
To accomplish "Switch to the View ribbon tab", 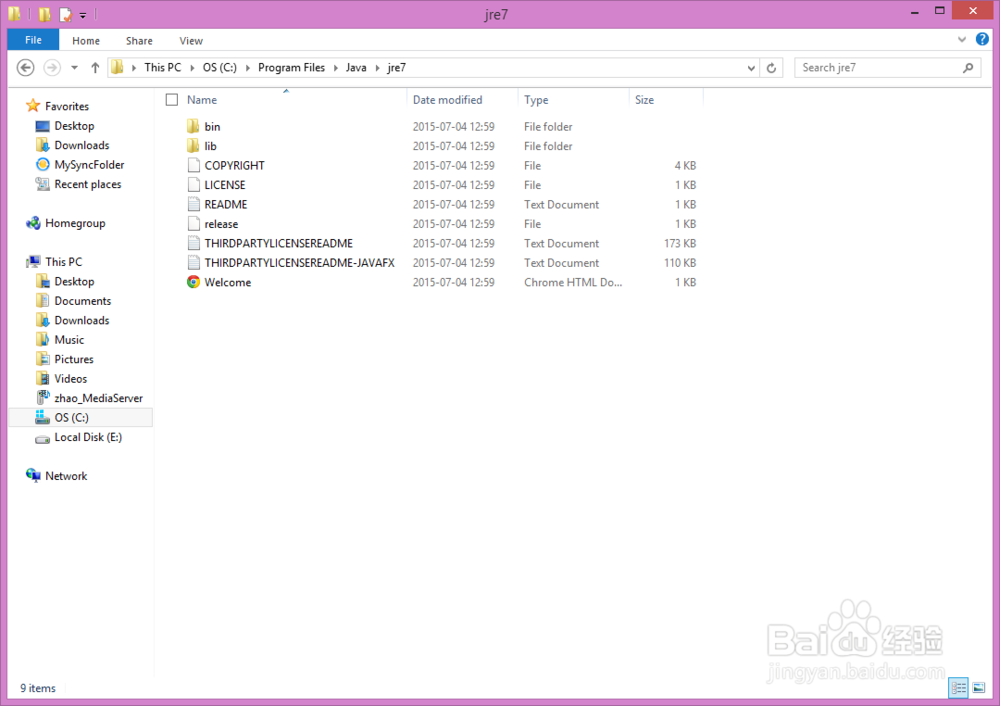I will [191, 41].
